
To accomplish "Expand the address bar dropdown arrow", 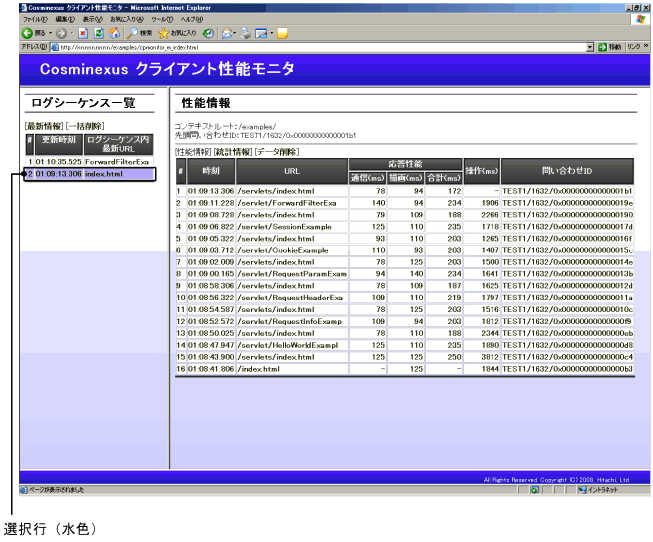I will [590, 46].
